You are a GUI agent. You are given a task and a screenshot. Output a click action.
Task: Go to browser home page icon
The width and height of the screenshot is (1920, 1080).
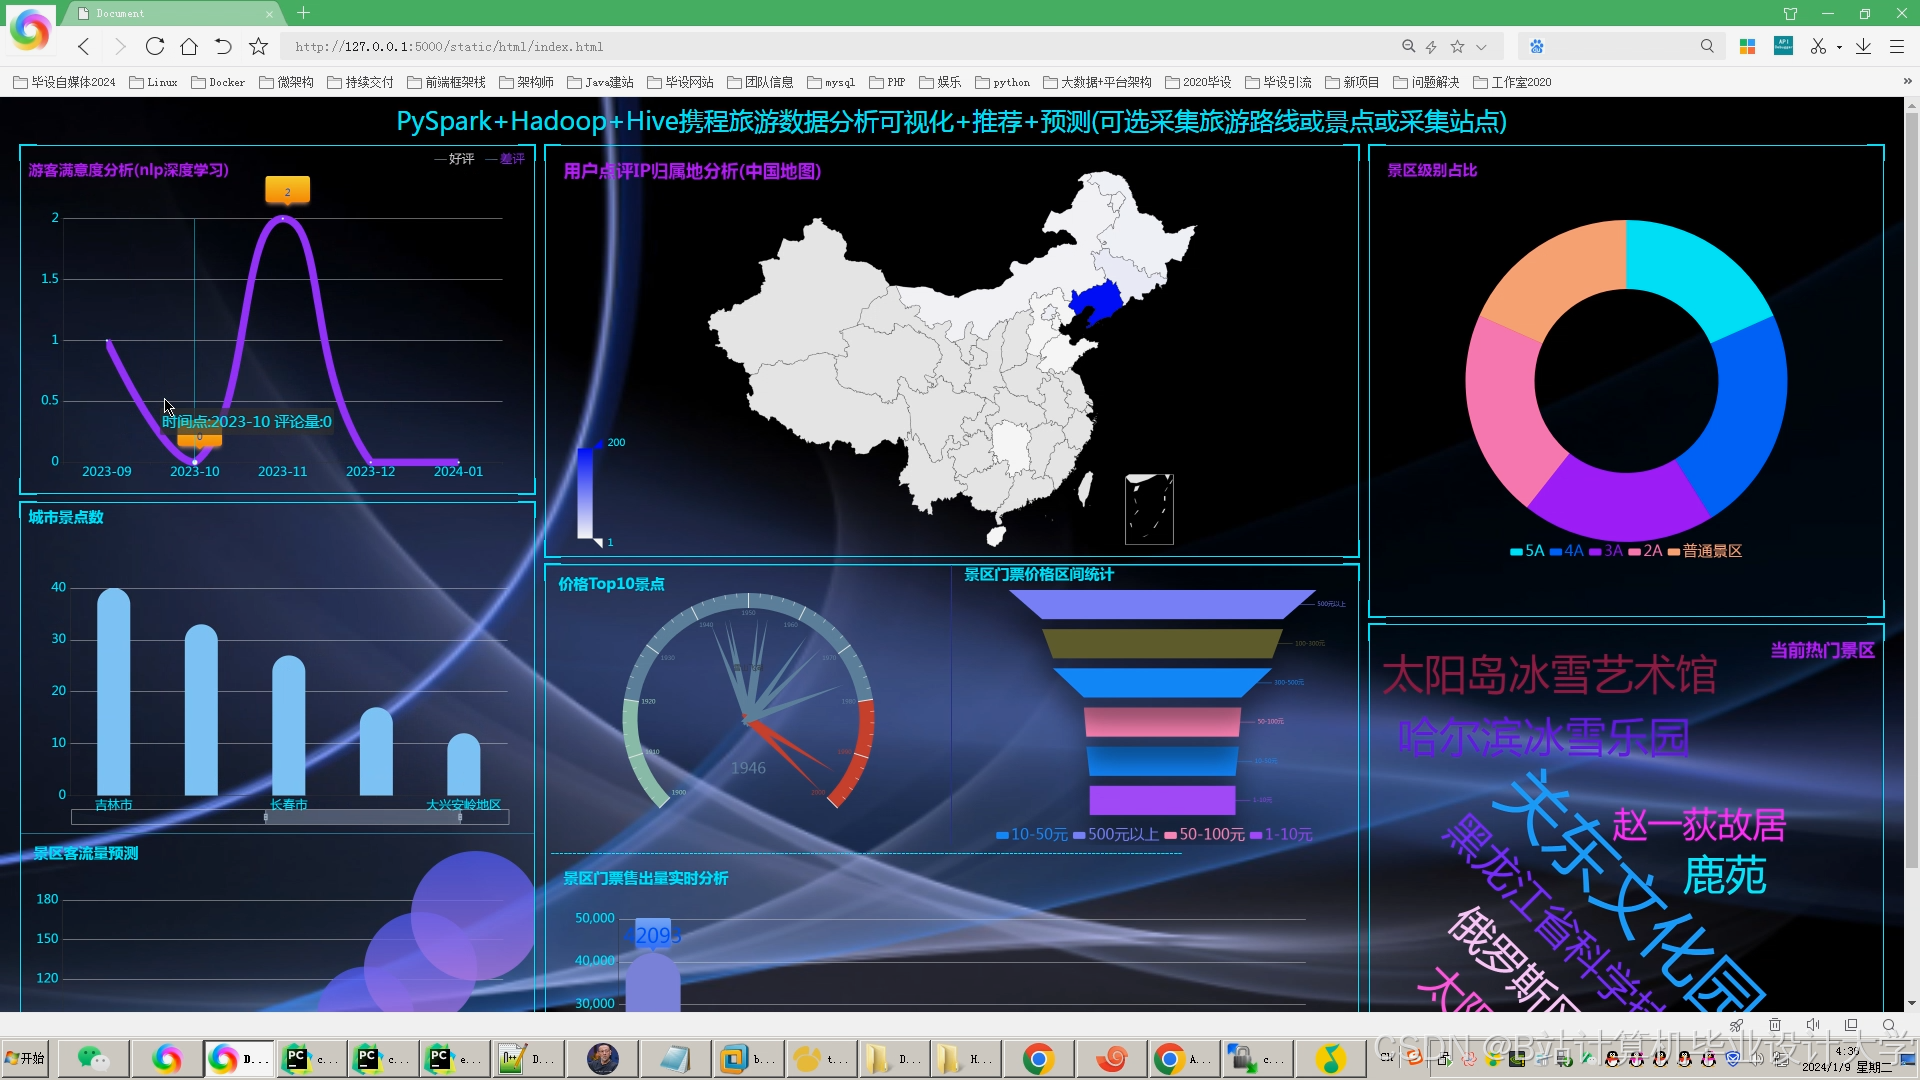(189, 46)
